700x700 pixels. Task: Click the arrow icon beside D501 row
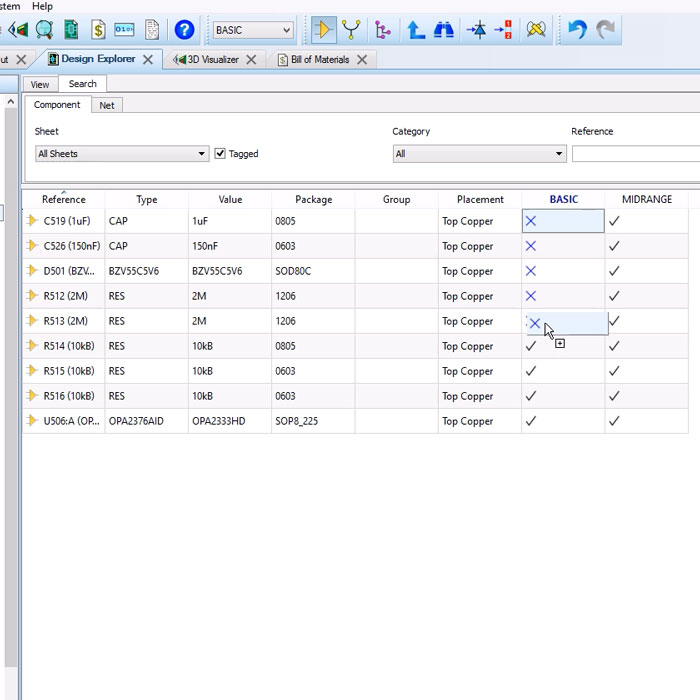32,271
